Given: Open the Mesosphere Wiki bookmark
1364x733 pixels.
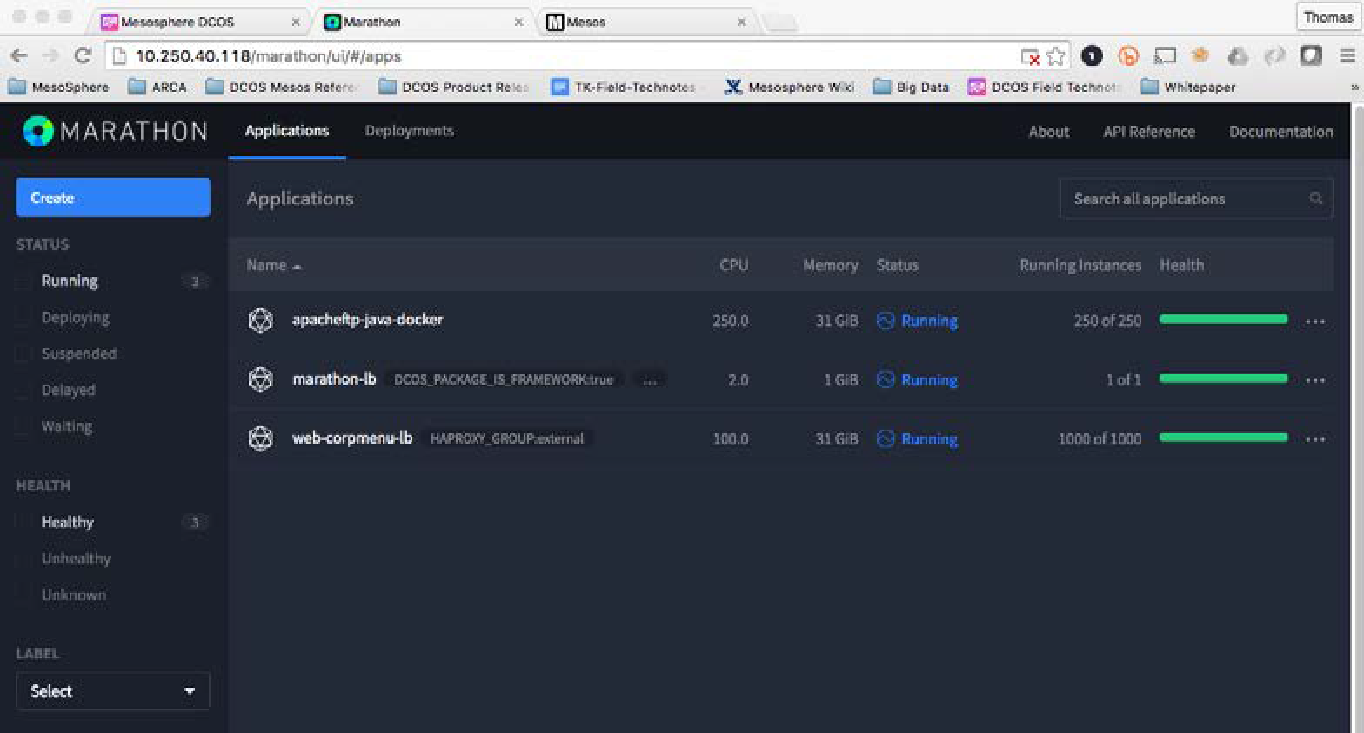Looking at the screenshot, I should (789, 87).
